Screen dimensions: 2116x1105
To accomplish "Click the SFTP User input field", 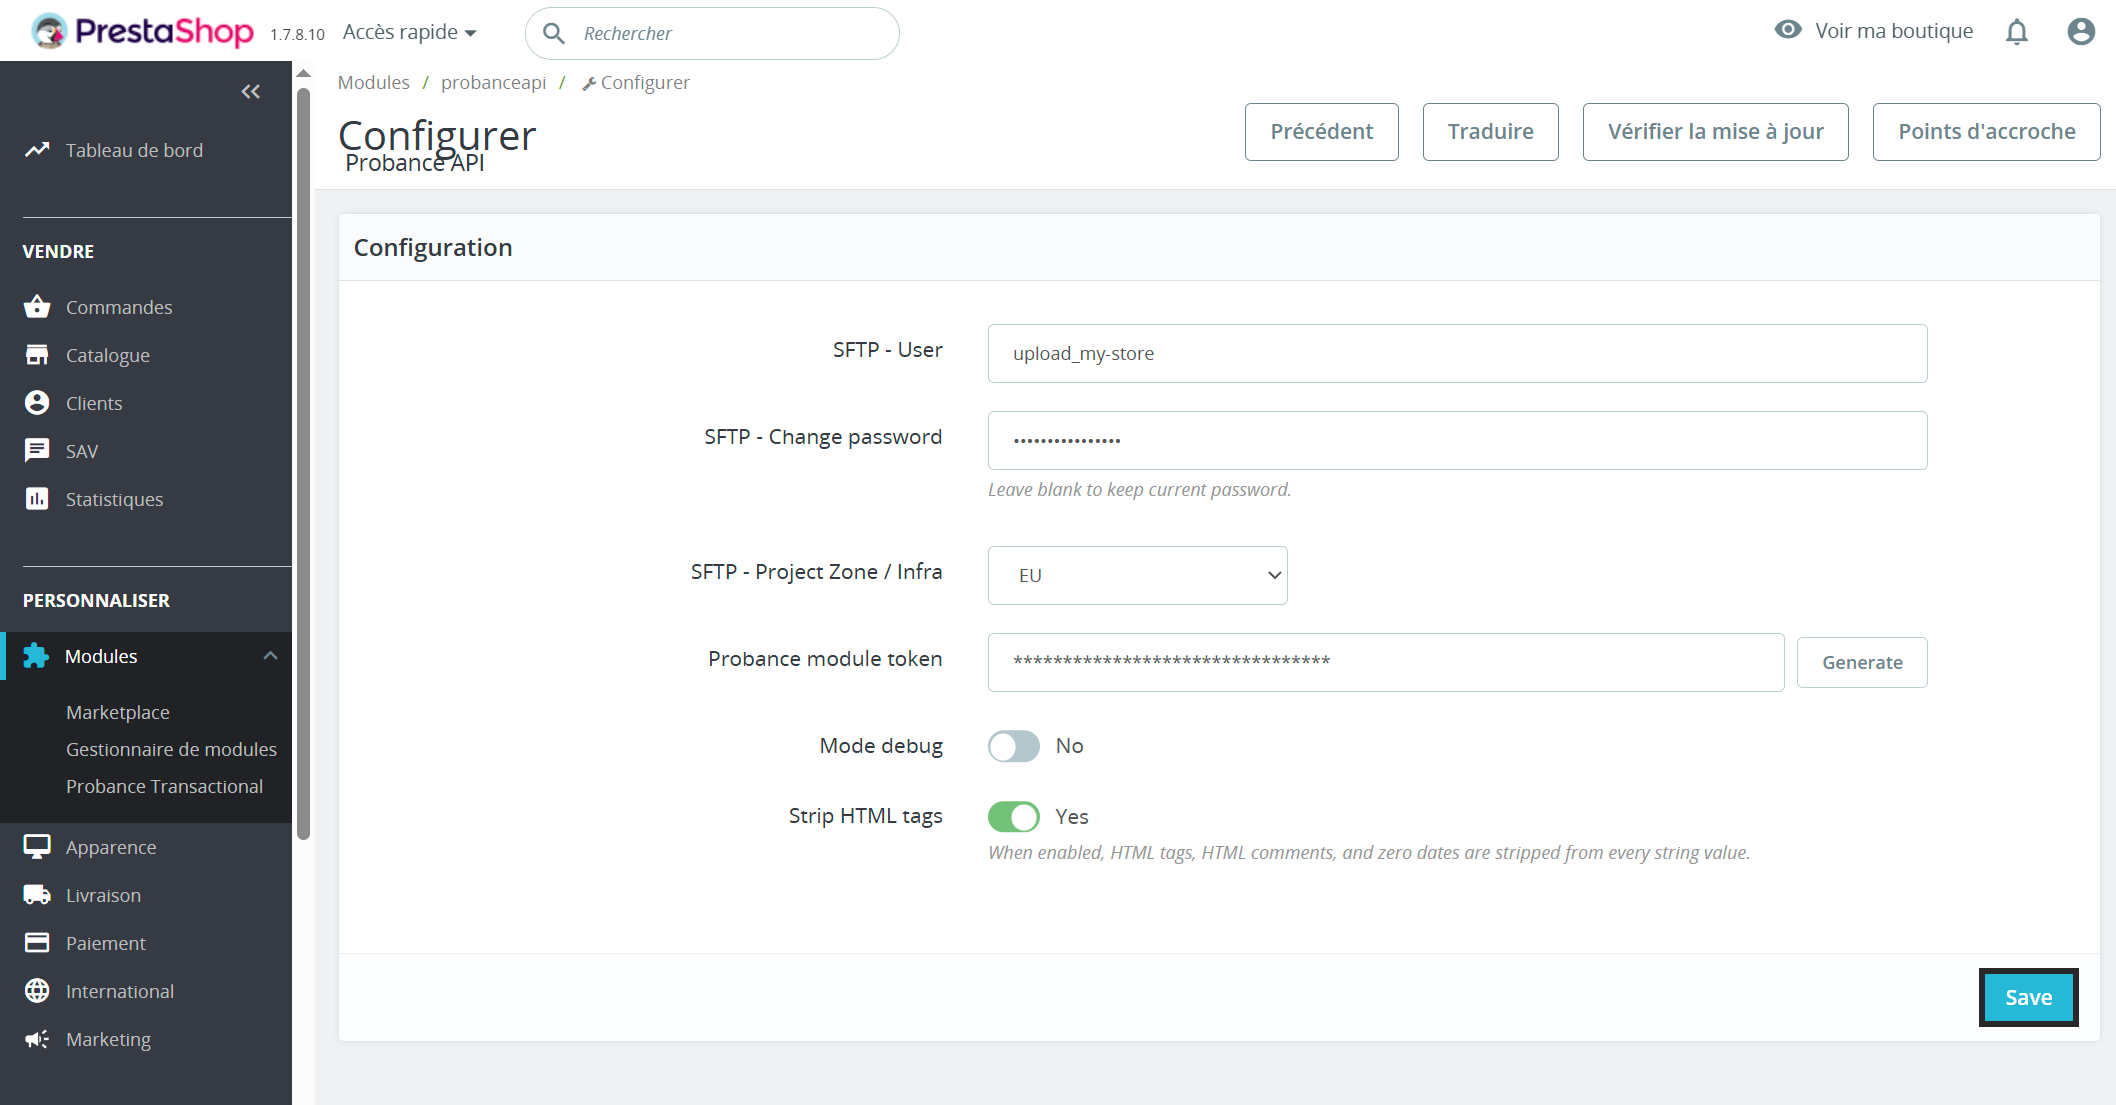I will pos(1457,353).
